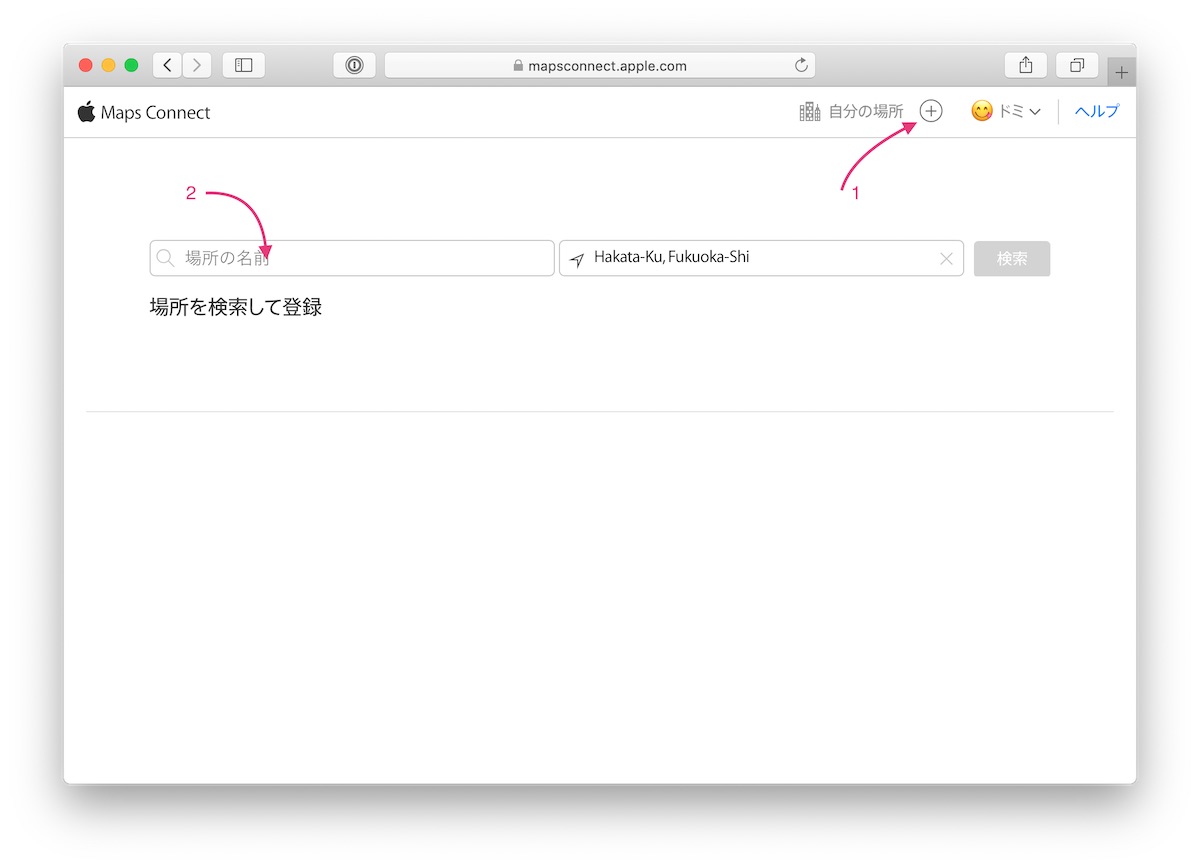Open the ヘルプ link
This screenshot has height=868, width=1200.
[x=1097, y=112]
